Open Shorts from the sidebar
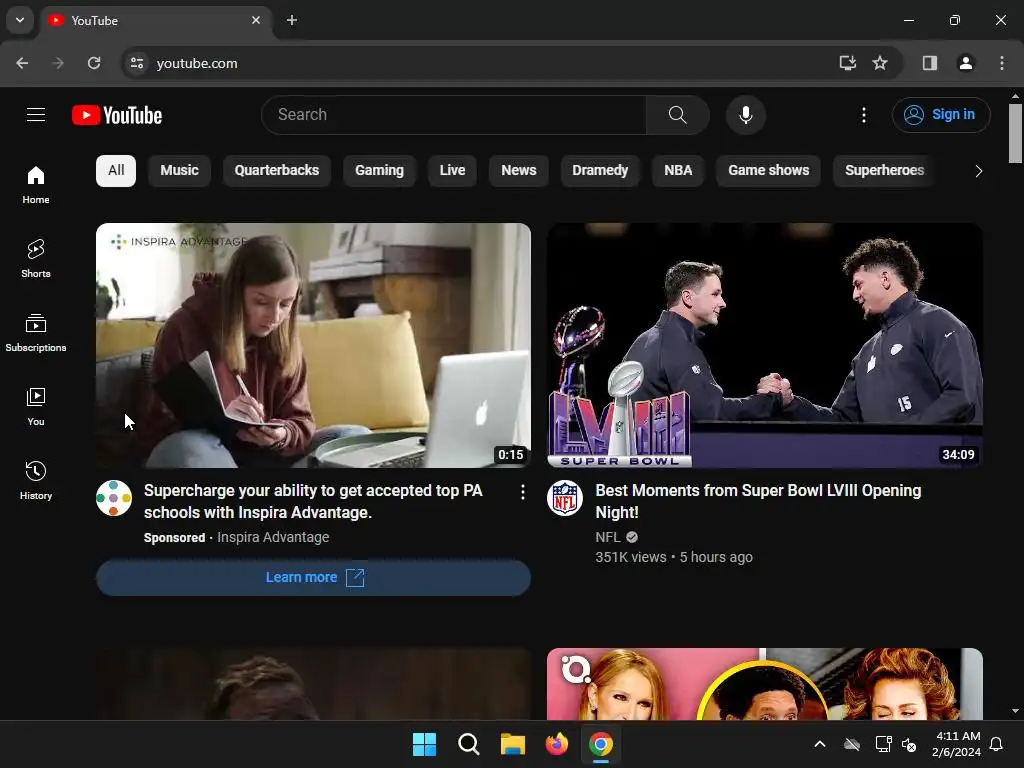This screenshot has width=1024, height=768. point(36,259)
